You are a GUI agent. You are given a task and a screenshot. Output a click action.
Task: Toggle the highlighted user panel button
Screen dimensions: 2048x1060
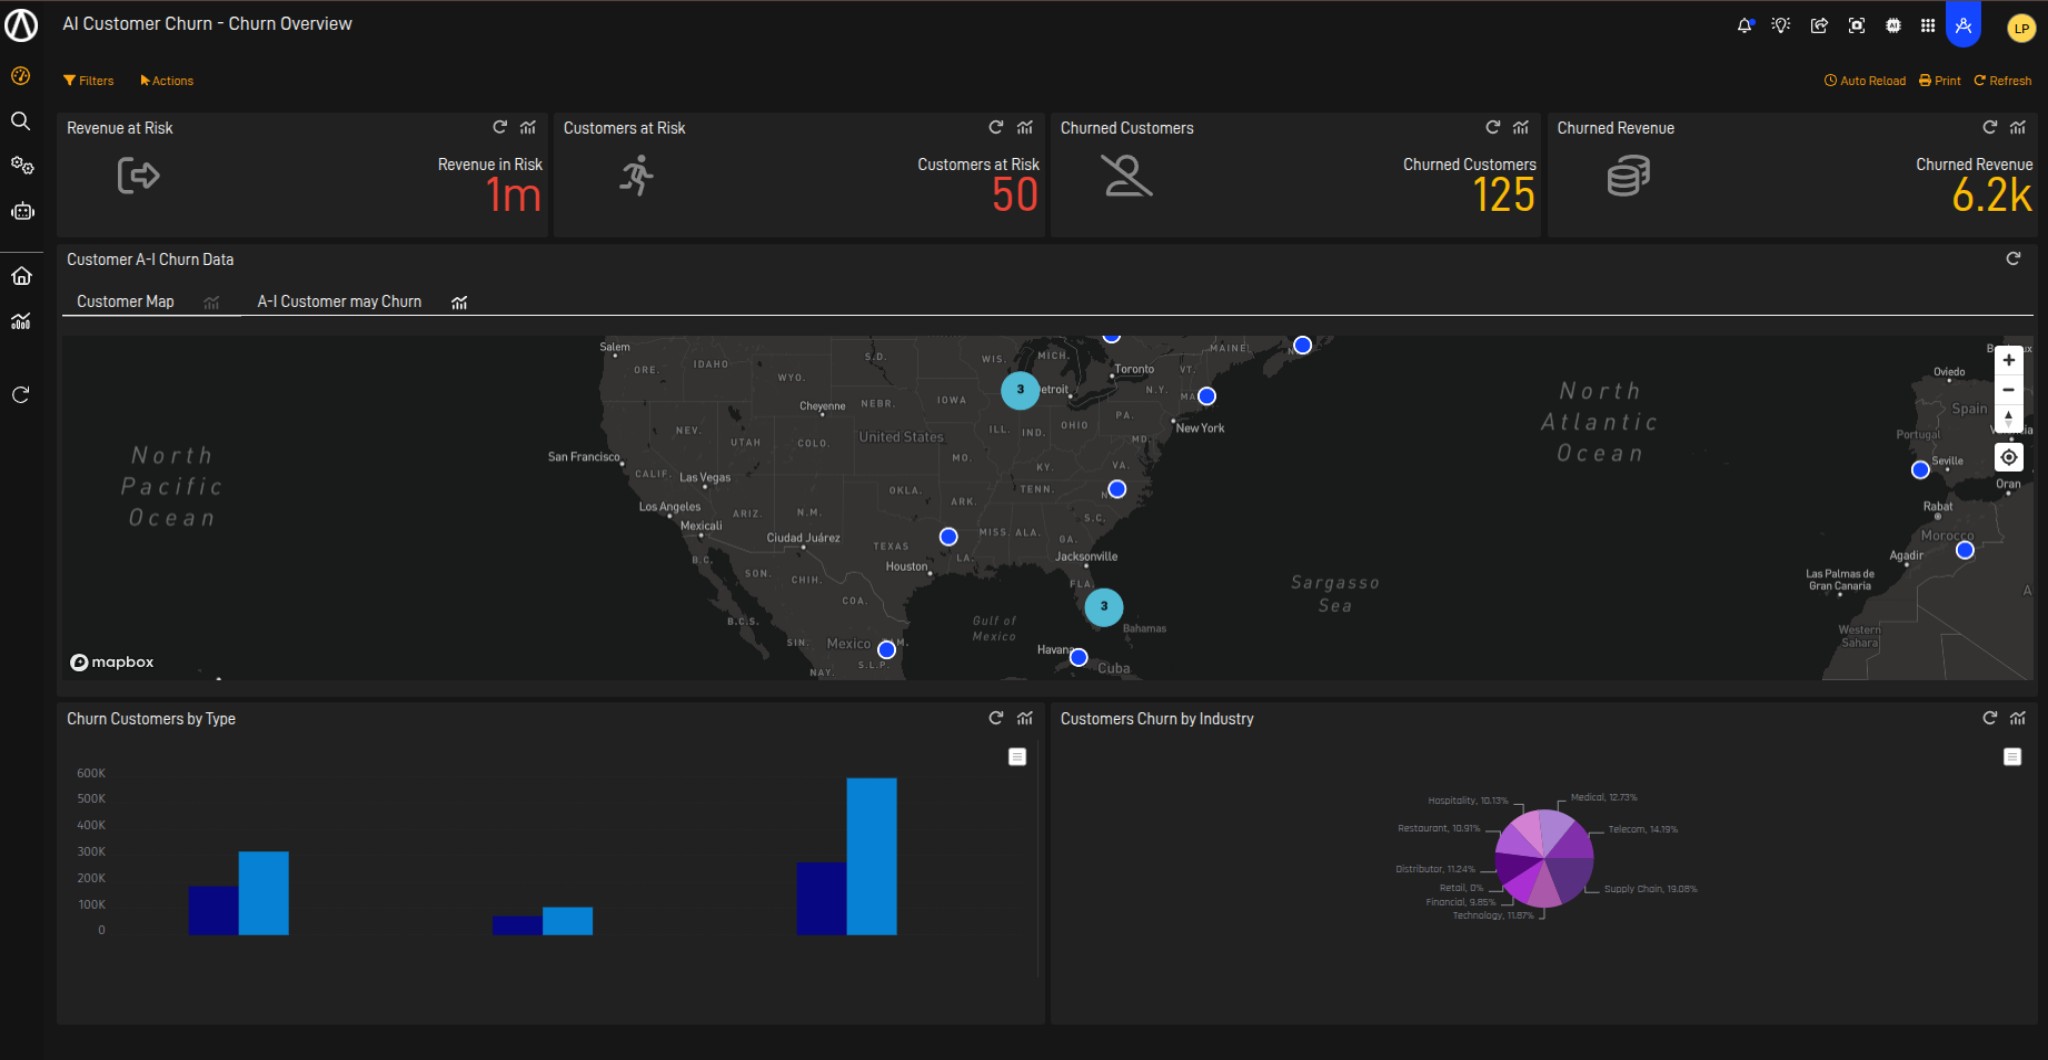point(1963,26)
